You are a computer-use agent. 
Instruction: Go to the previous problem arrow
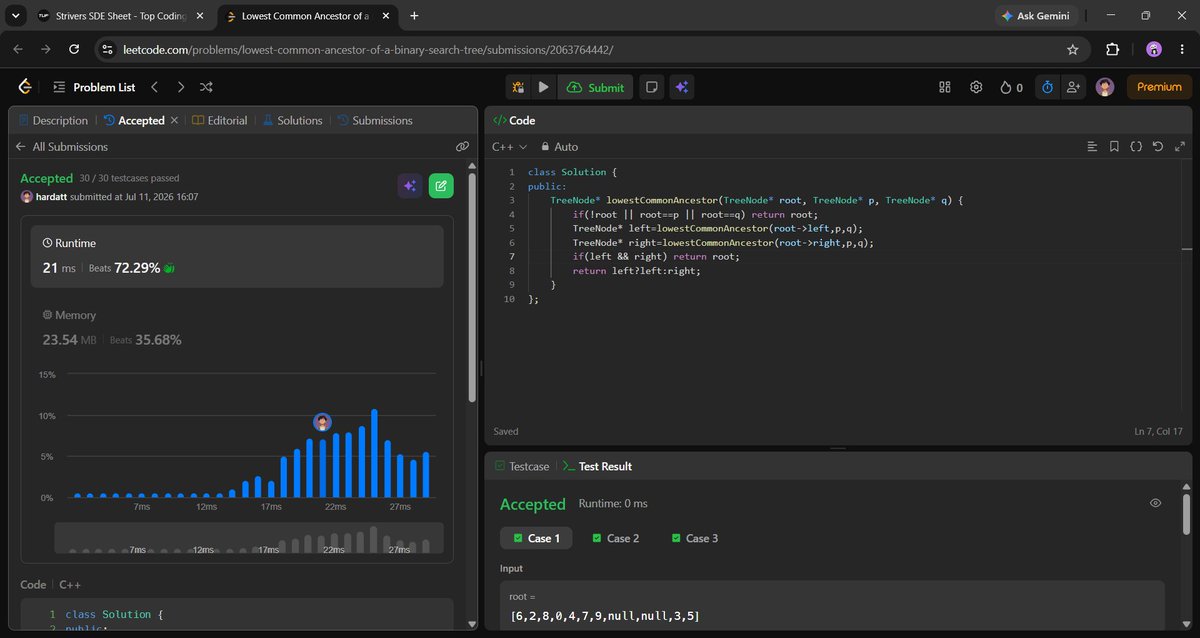[154, 87]
